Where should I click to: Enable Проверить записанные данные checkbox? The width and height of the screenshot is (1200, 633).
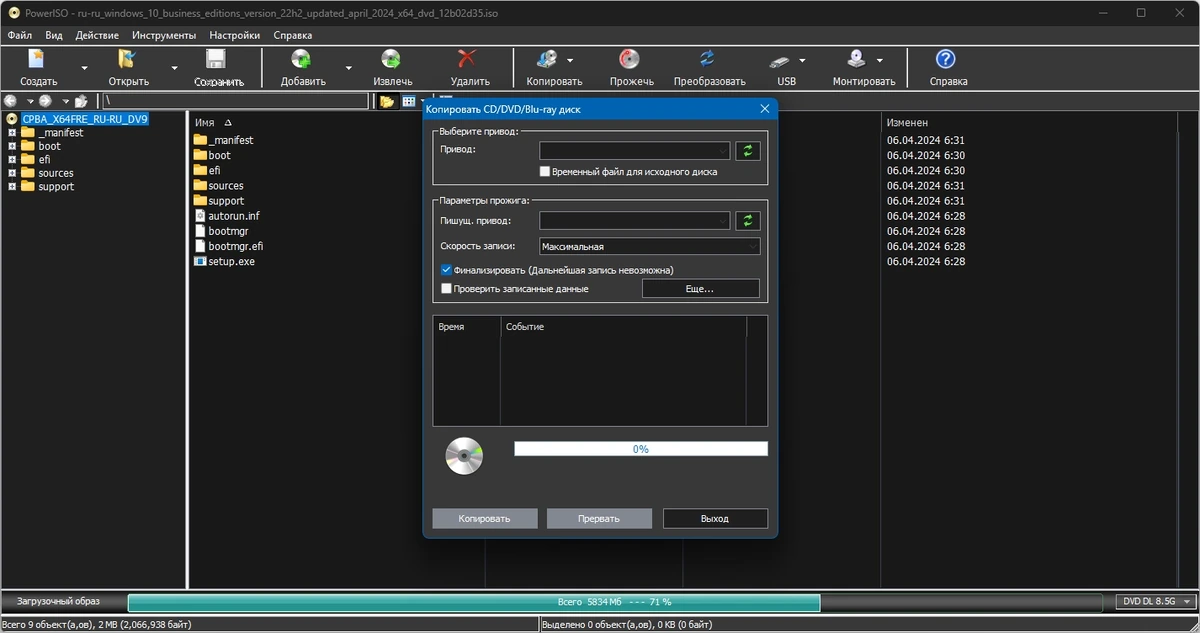[x=446, y=289]
